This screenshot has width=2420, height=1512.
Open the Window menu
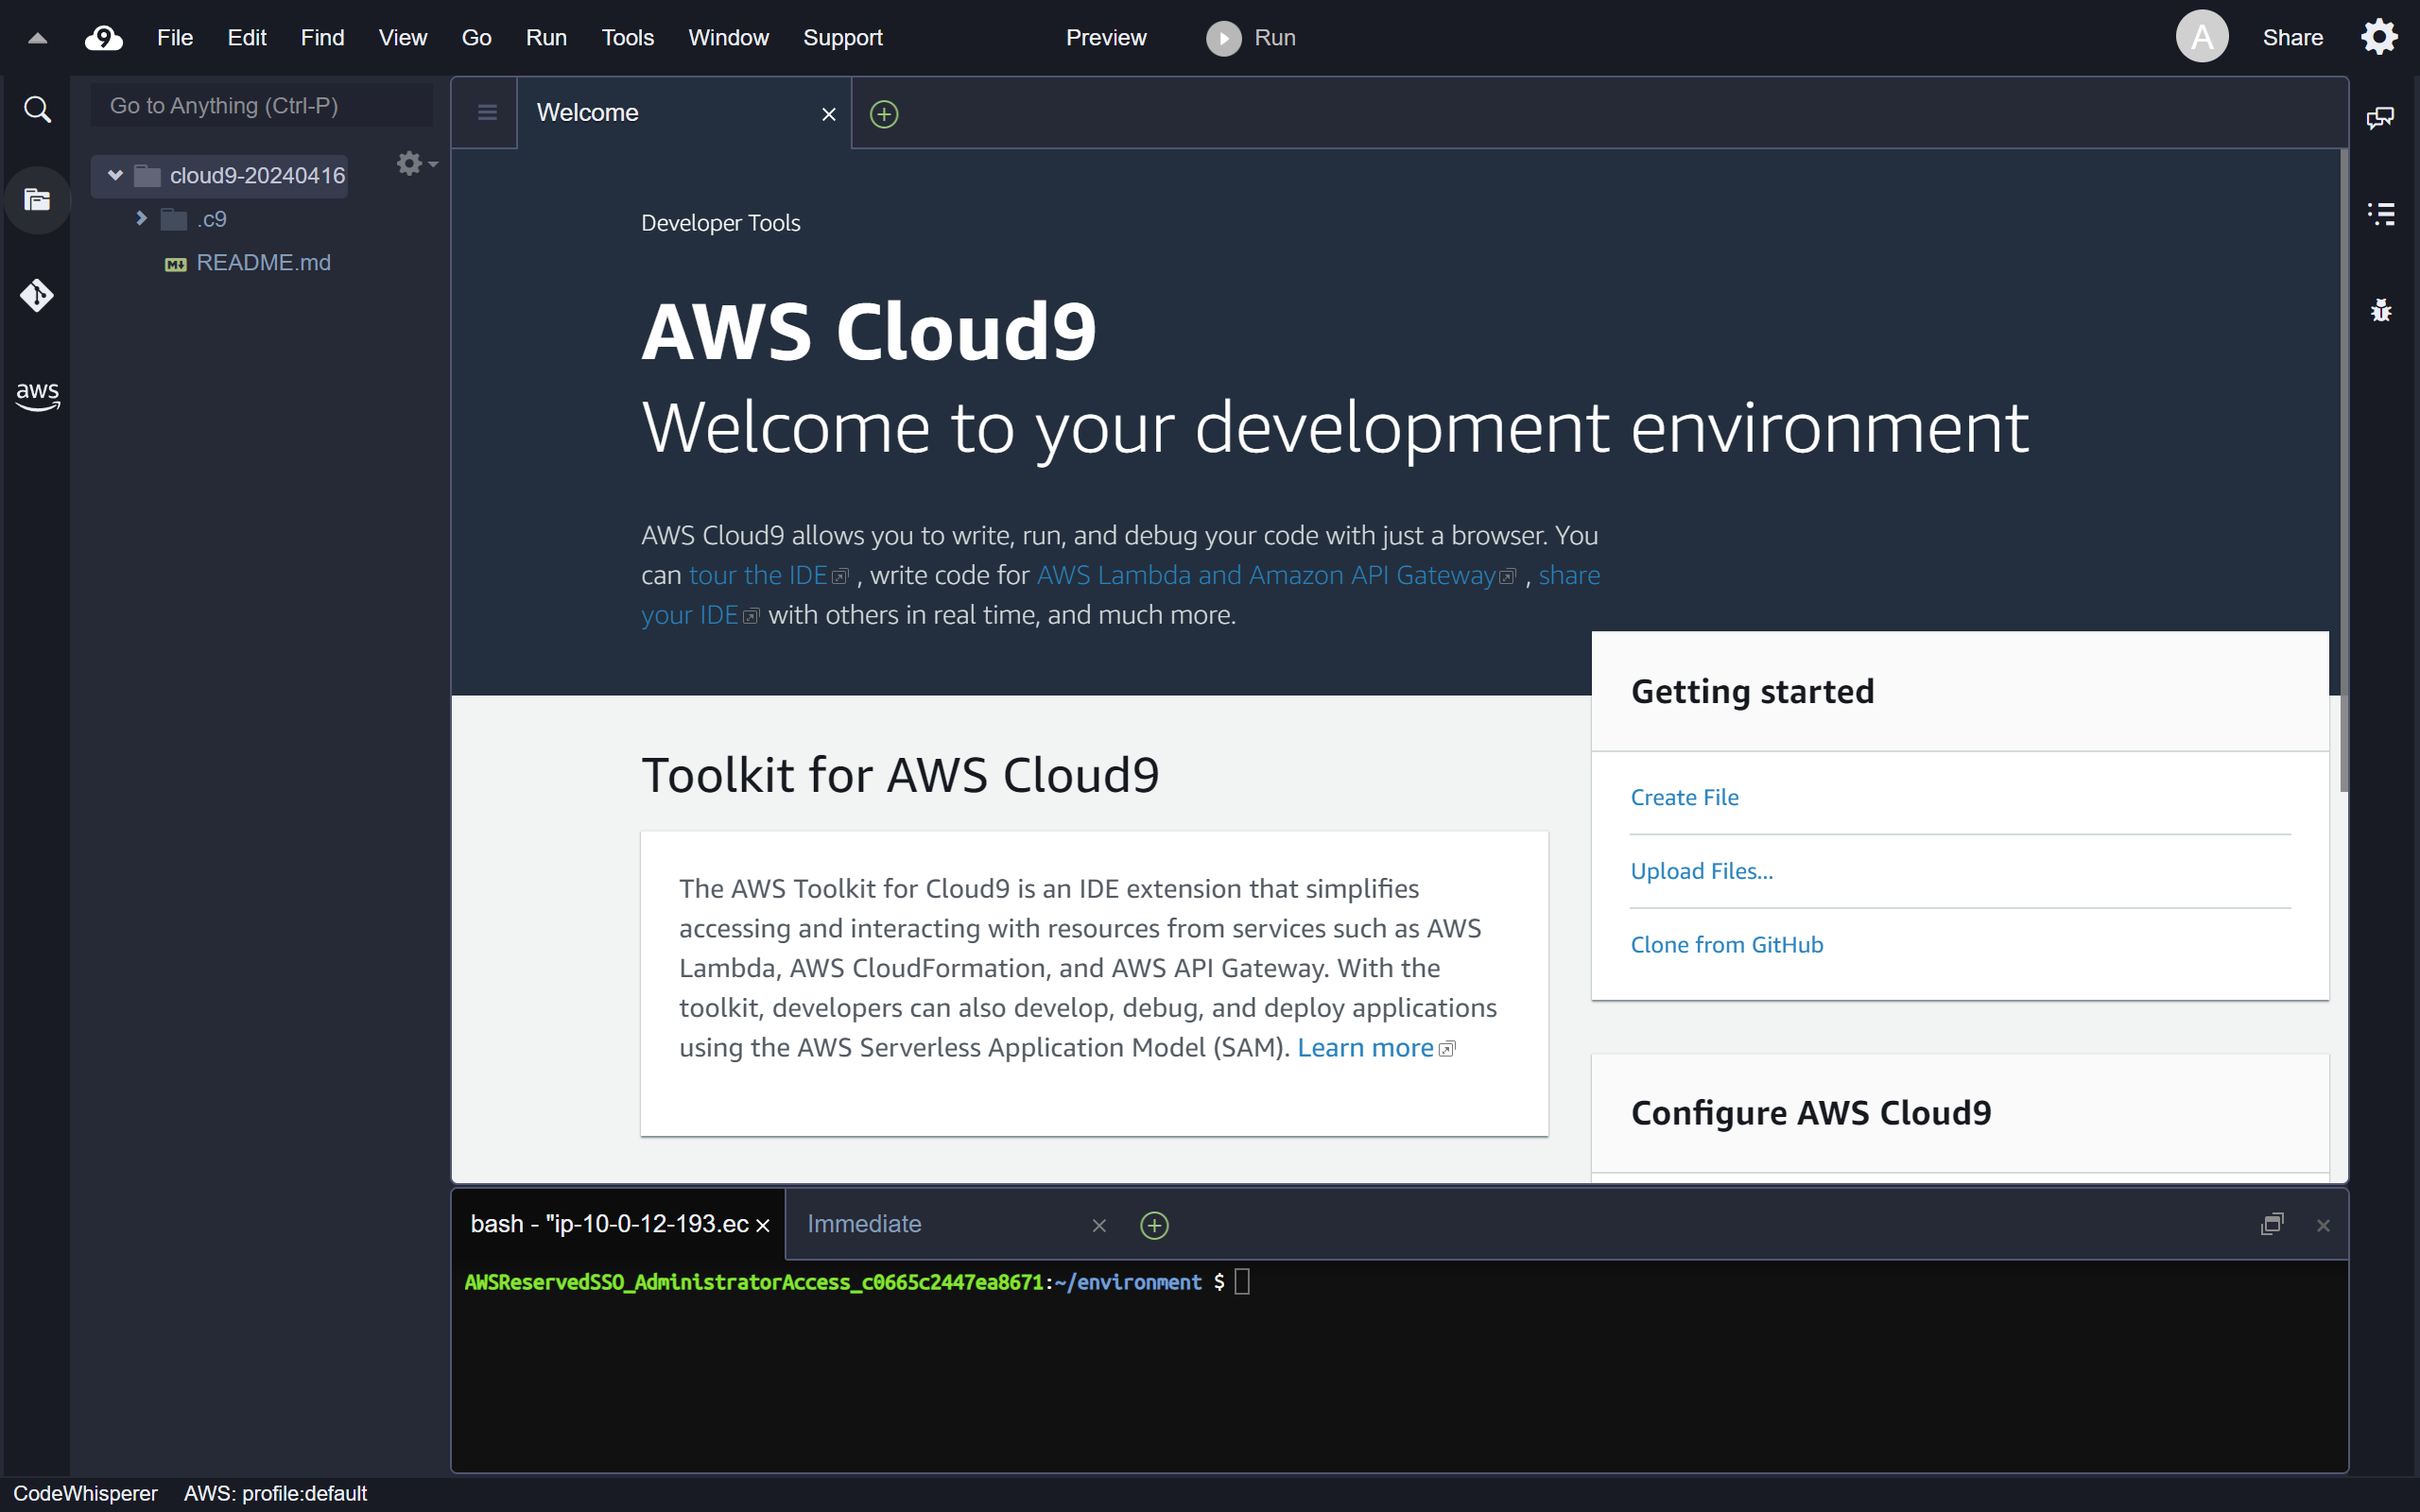point(728,37)
